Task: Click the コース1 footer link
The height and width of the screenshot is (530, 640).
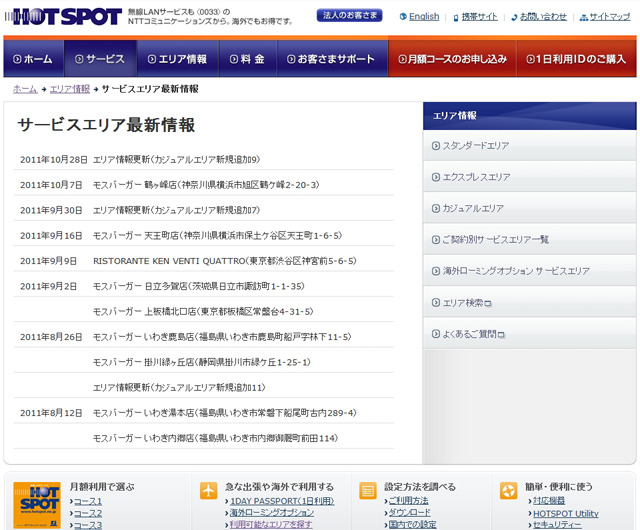Action: 88,501
